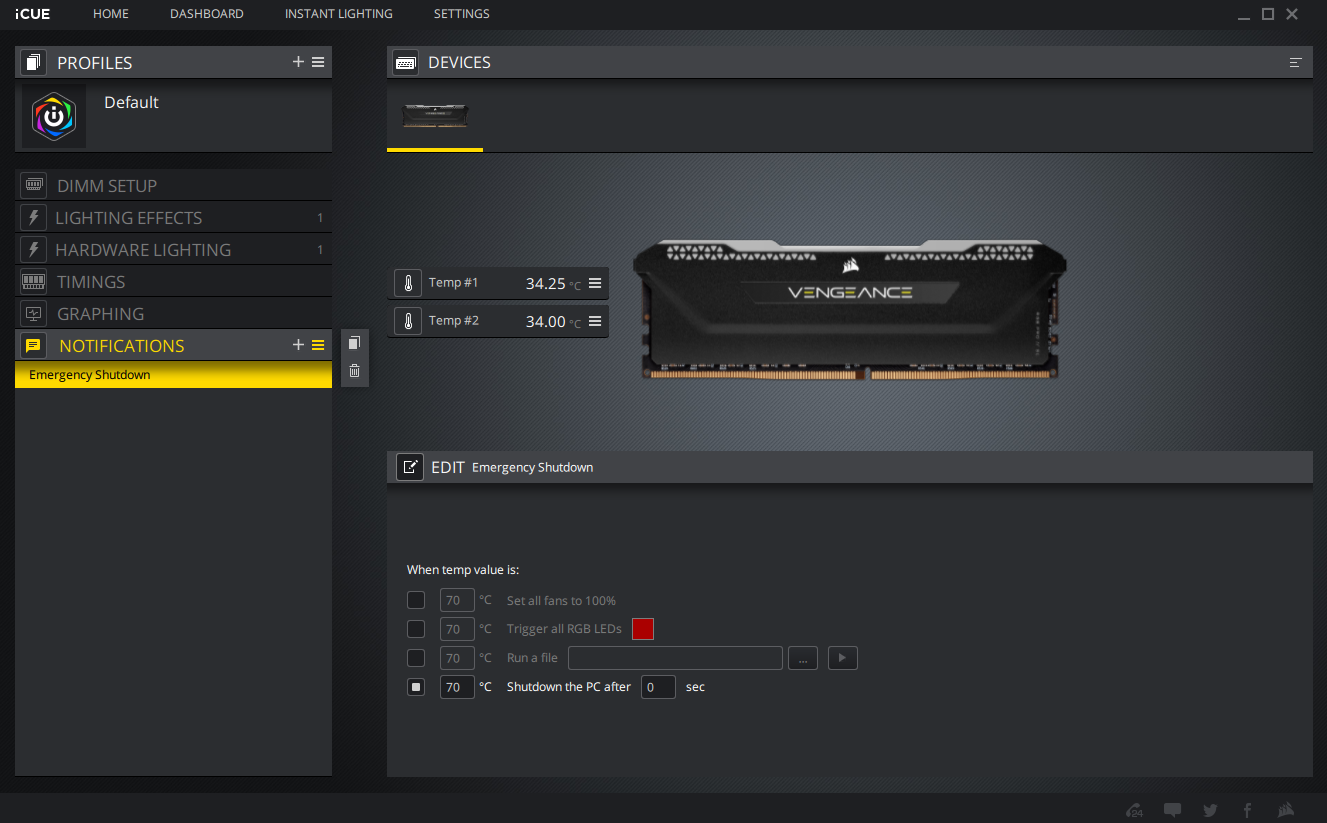Add a new notification with plus icon

(x=298, y=345)
